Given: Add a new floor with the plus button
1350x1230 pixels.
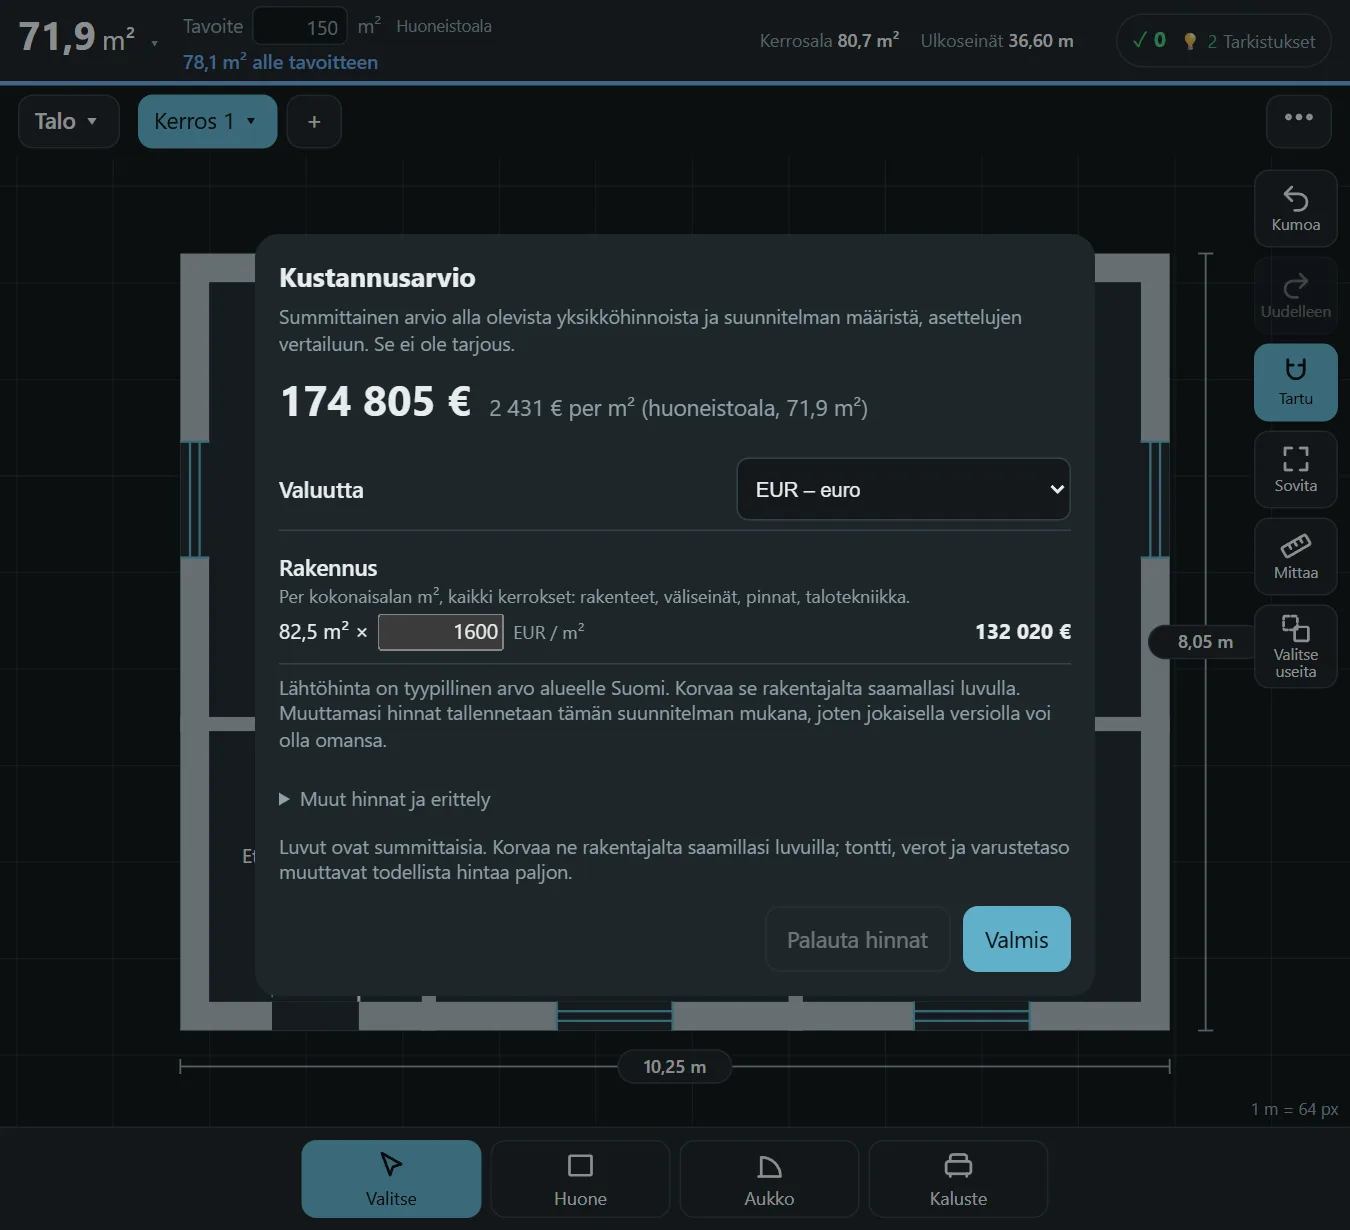Looking at the screenshot, I should [x=314, y=121].
